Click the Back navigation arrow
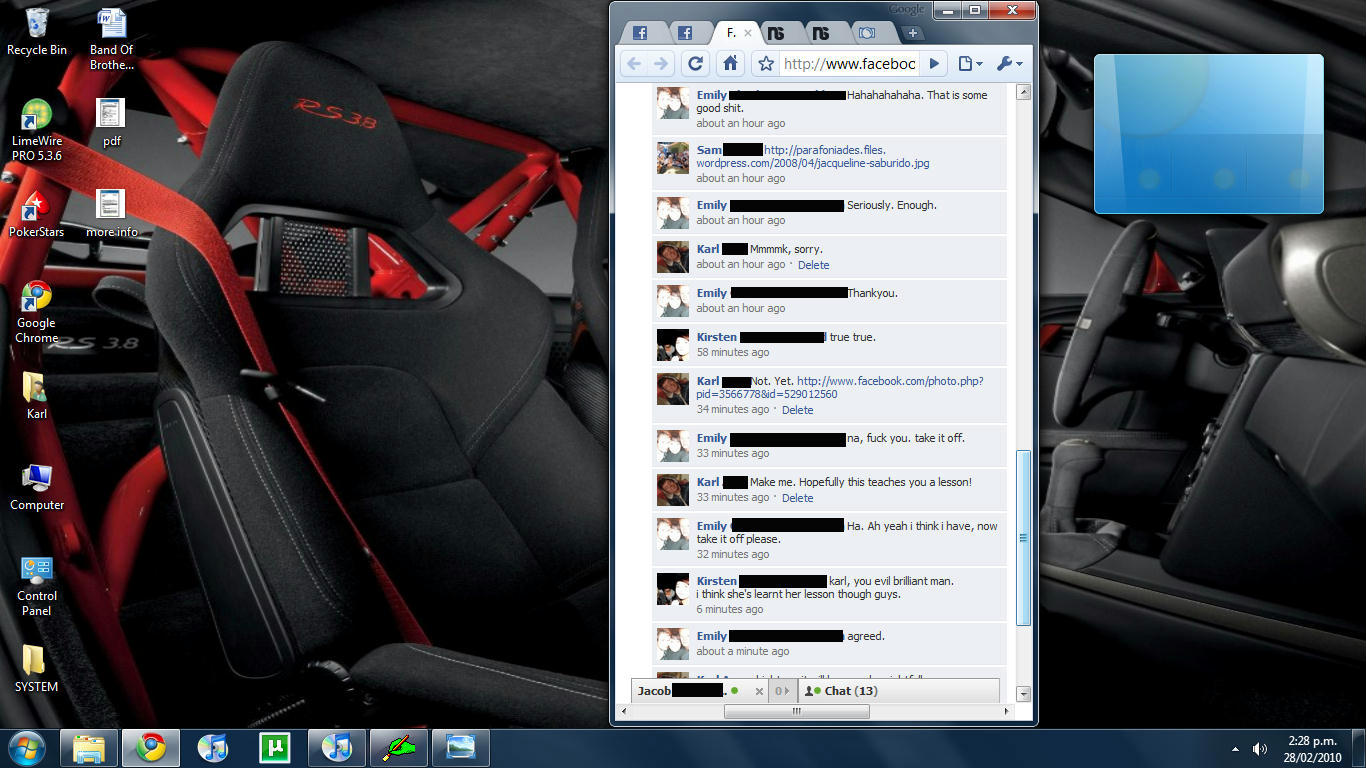Viewport: 1366px width, 768px height. pos(633,64)
